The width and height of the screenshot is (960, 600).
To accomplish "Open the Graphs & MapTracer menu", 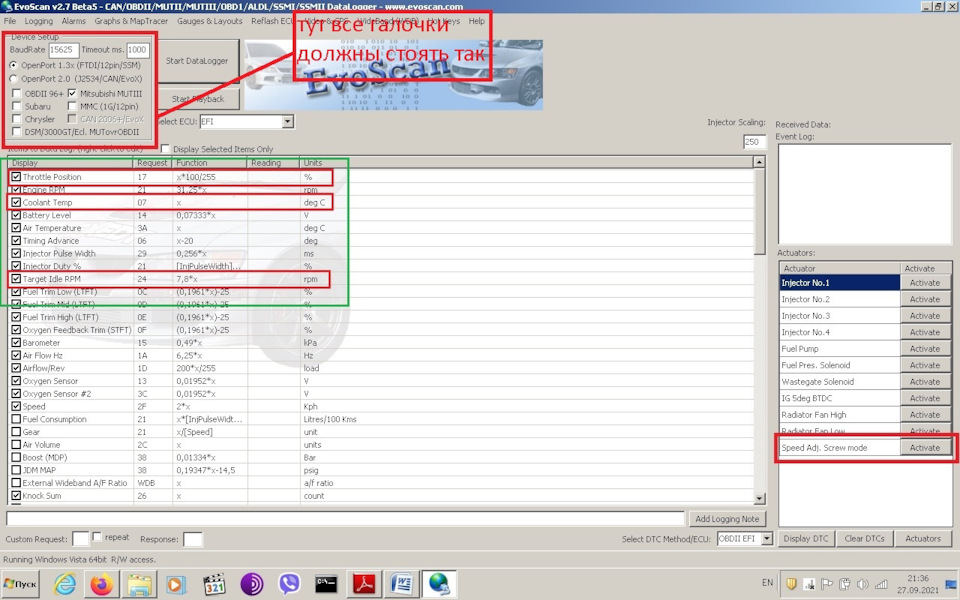I will click(x=131, y=21).
